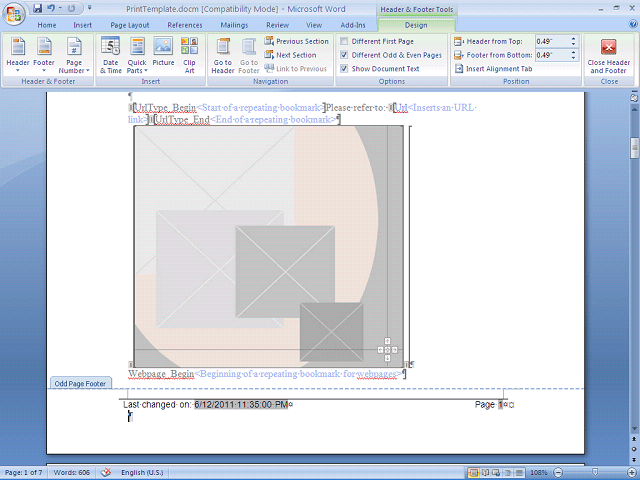
Task: Open proofing errors status icon
Action: tap(106, 473)
